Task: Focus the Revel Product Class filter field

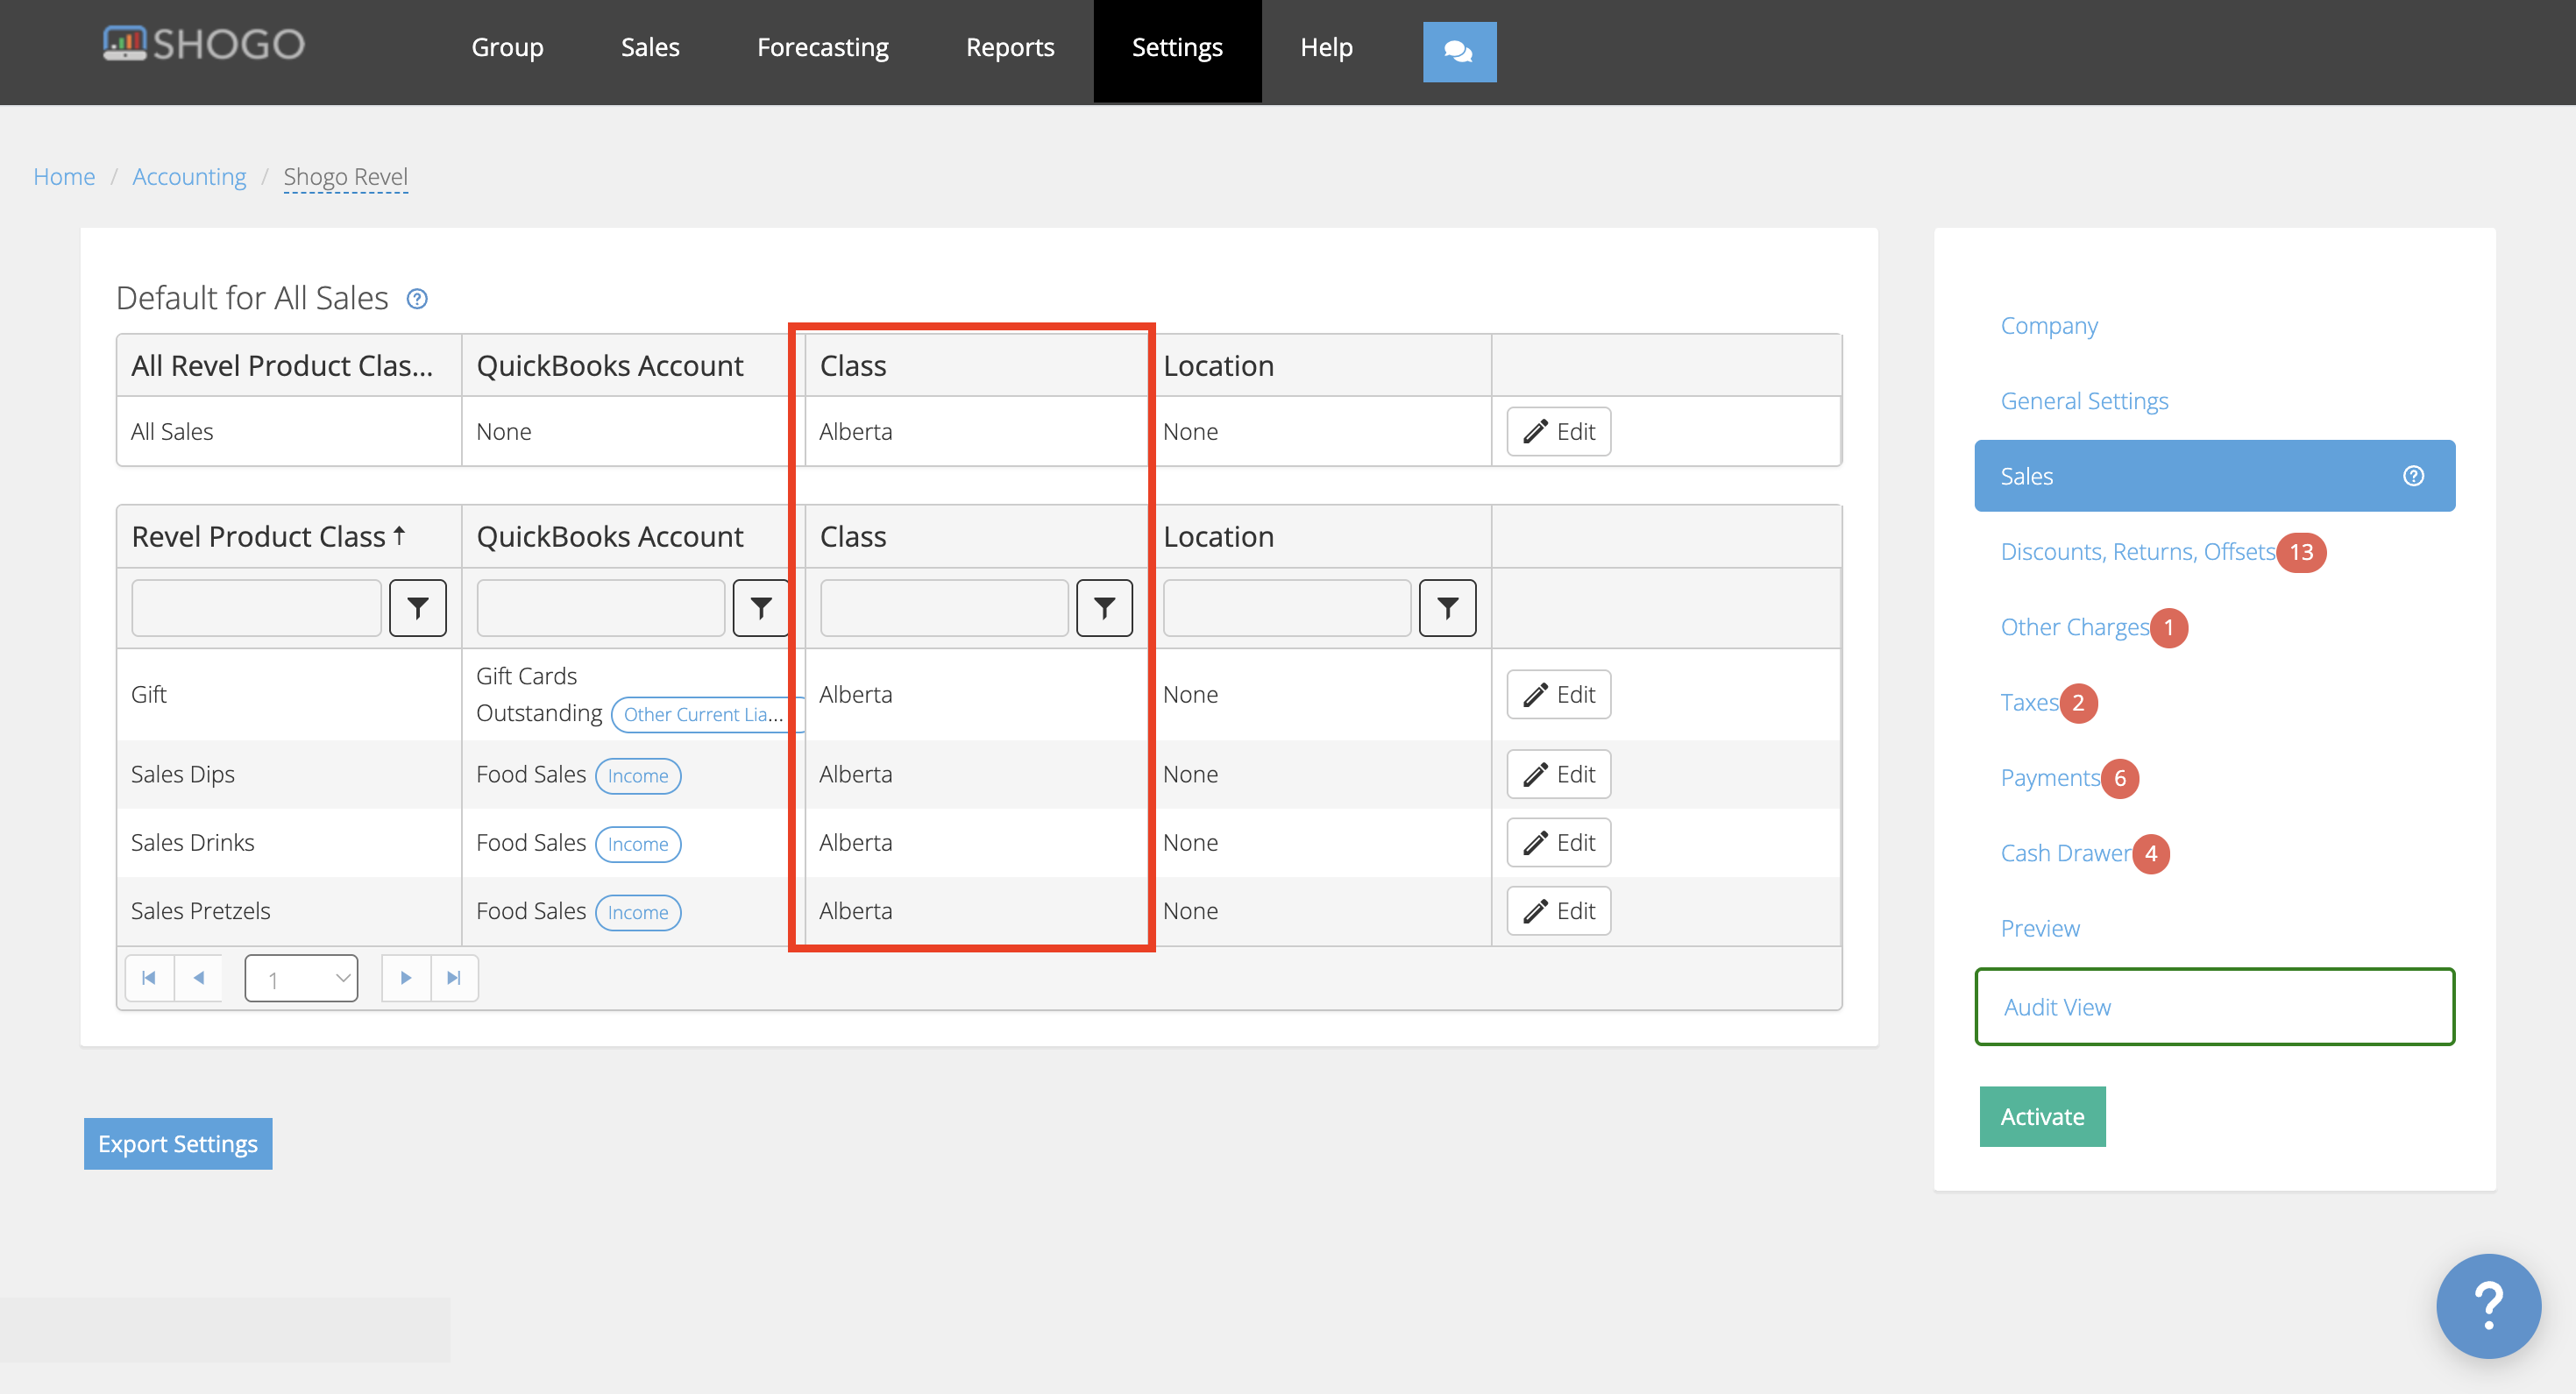Action: click(x=256, y=608)
